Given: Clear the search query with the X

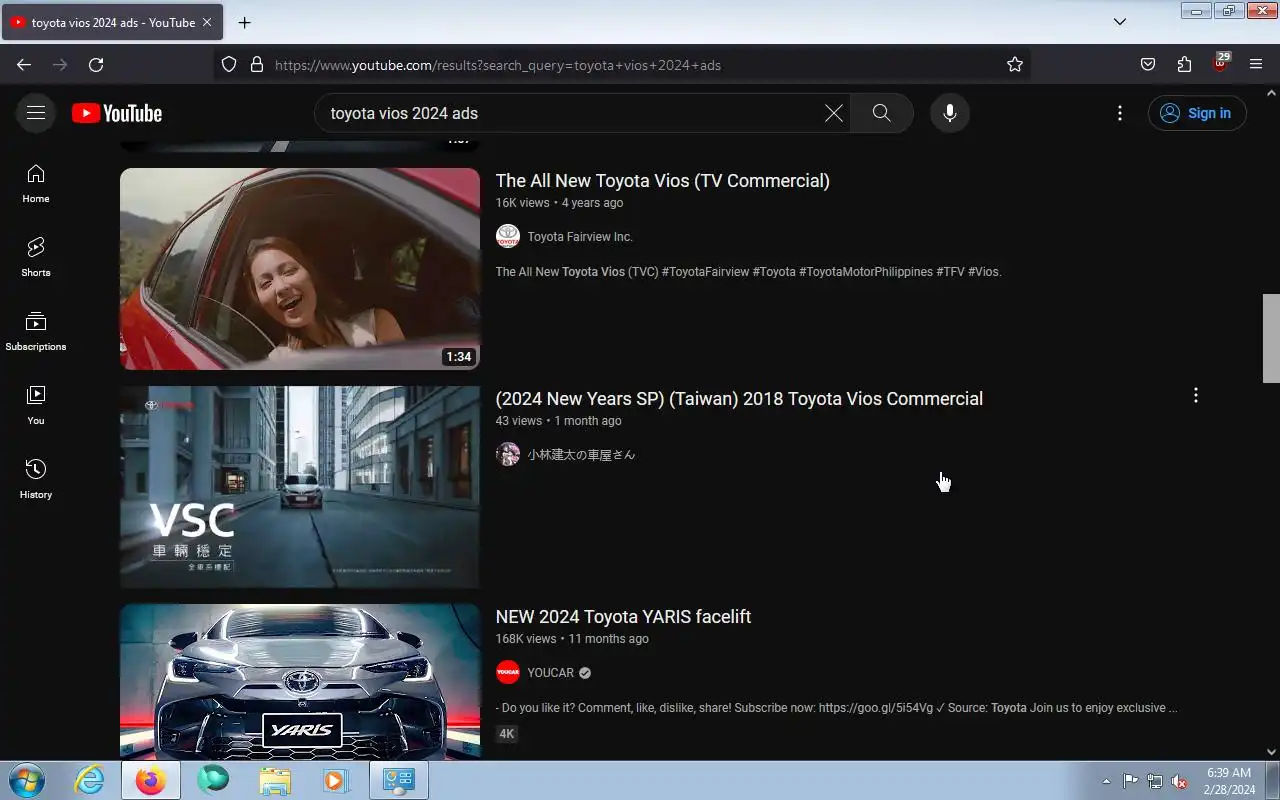Looking at the screenshot, I should click(x=833, y=113).
